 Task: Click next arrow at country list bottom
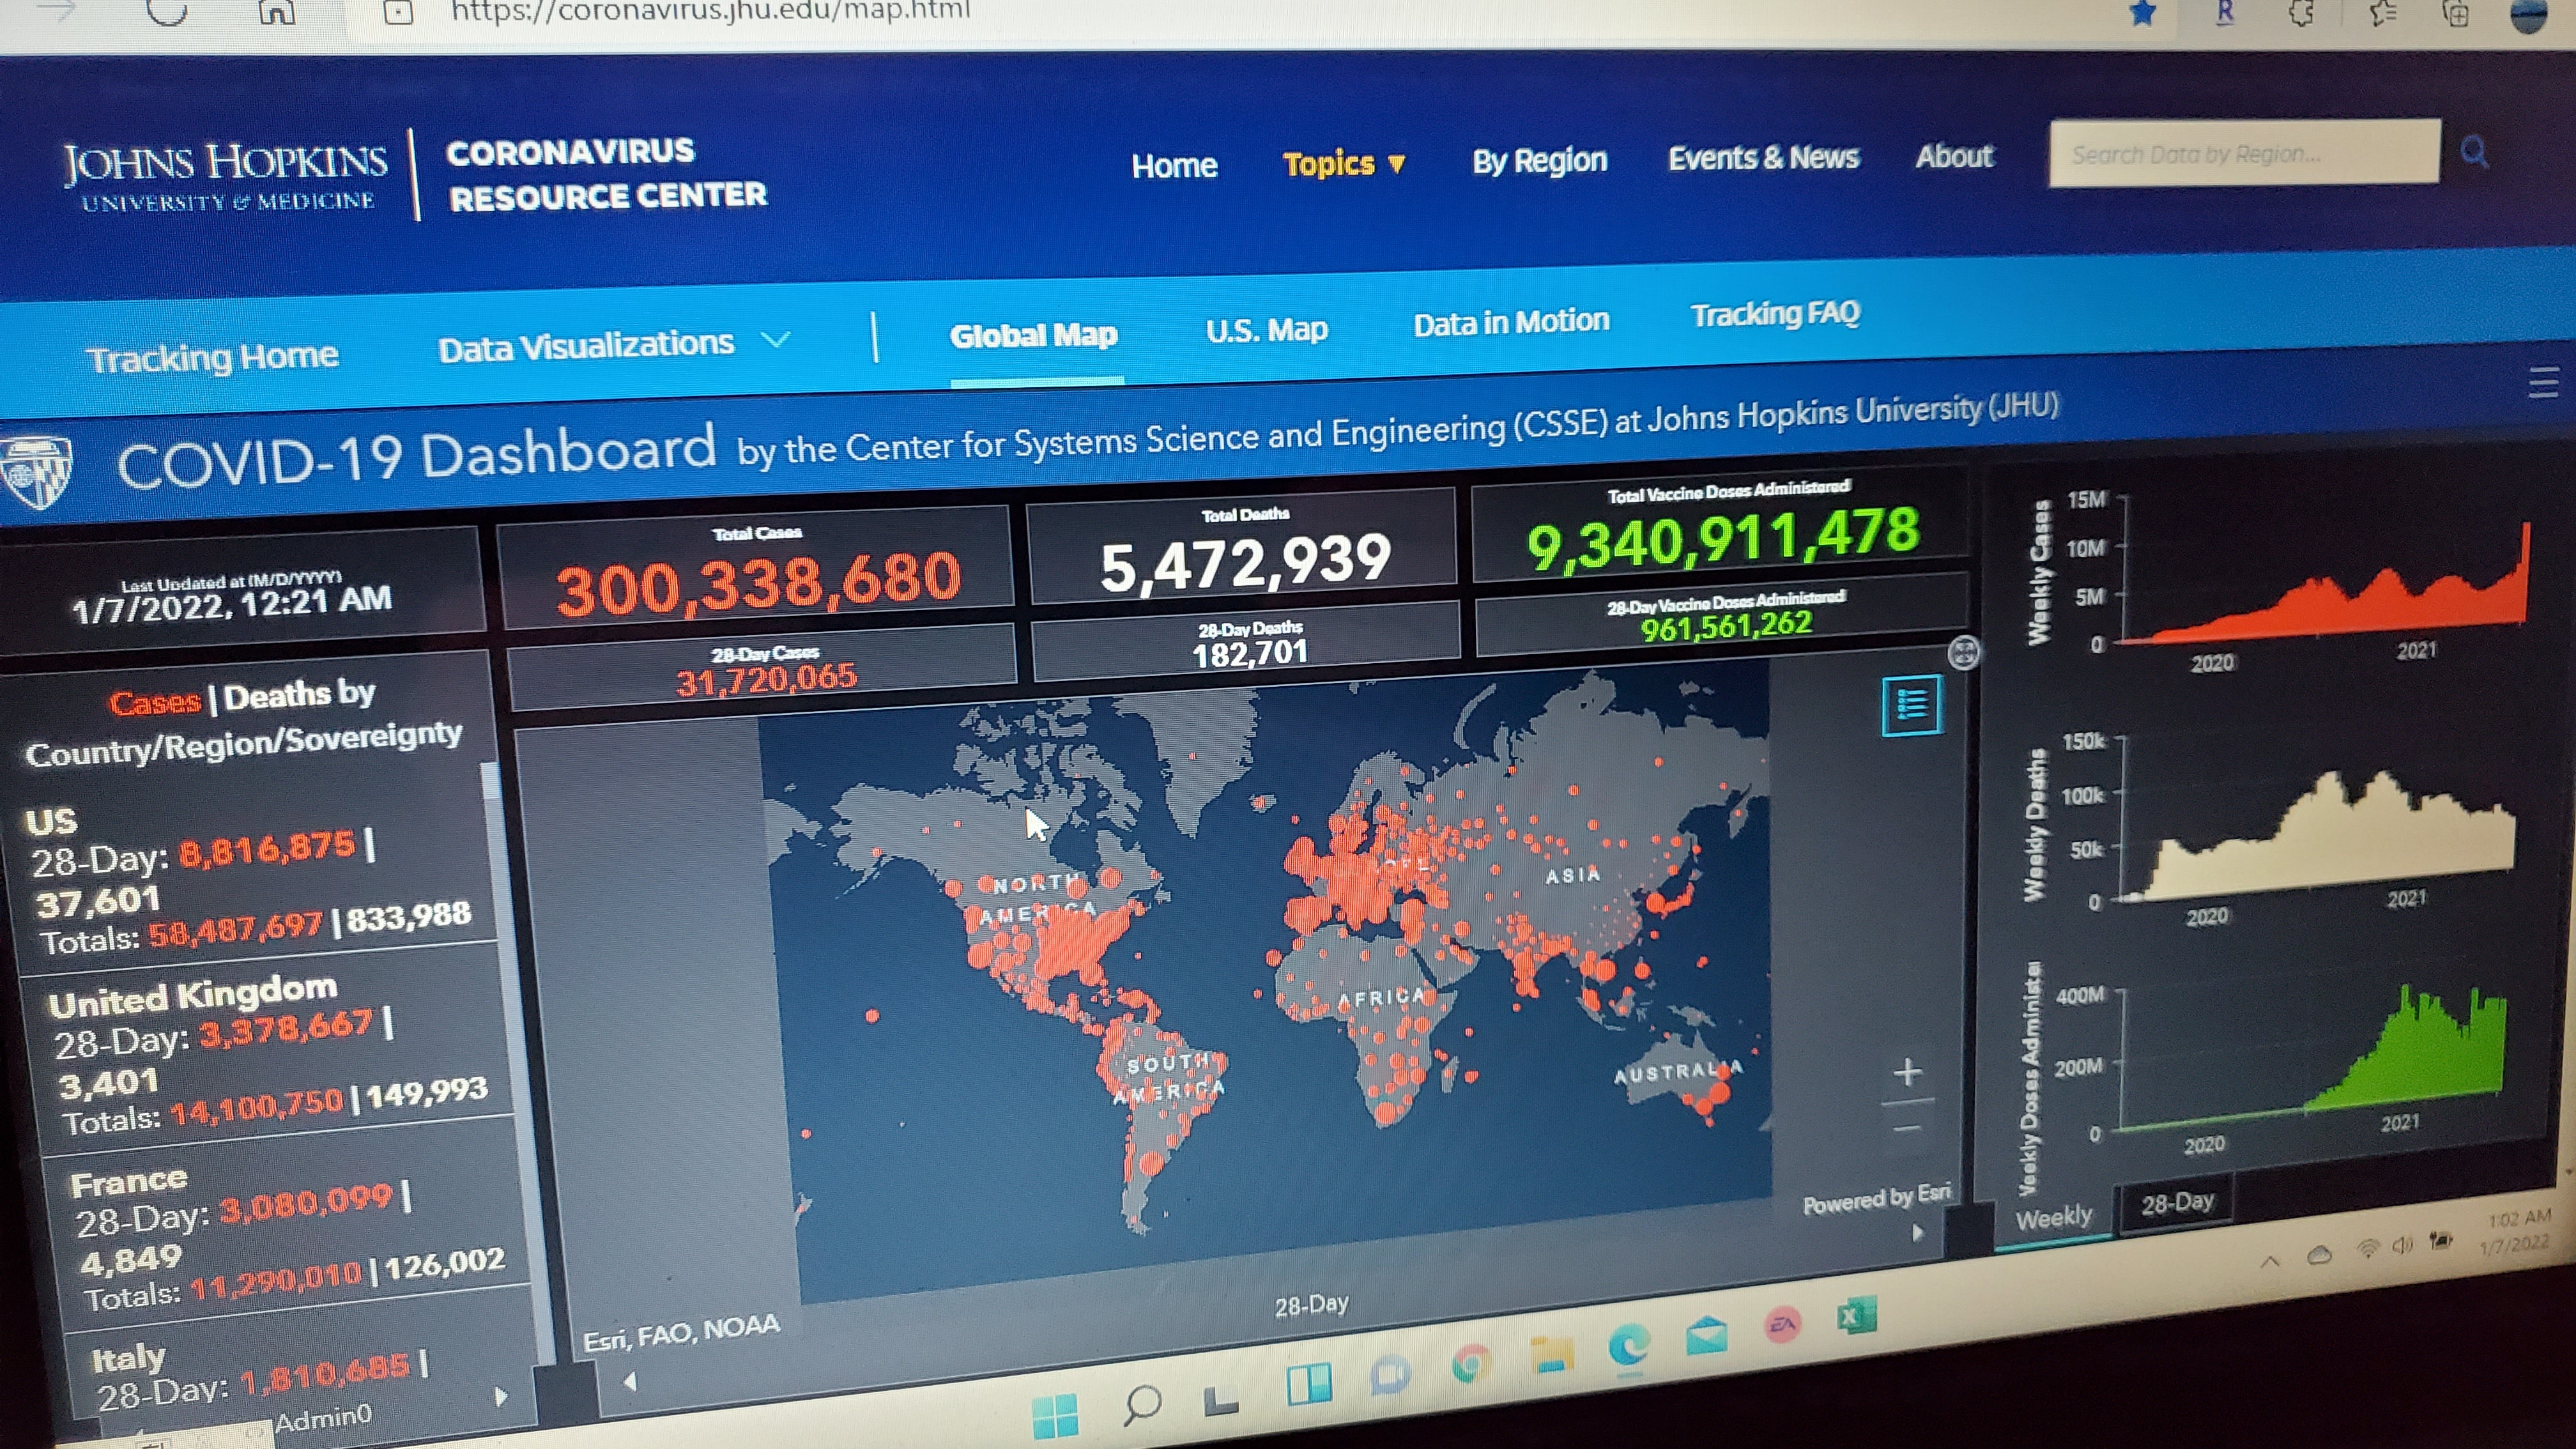click(x=501, y=1396)
